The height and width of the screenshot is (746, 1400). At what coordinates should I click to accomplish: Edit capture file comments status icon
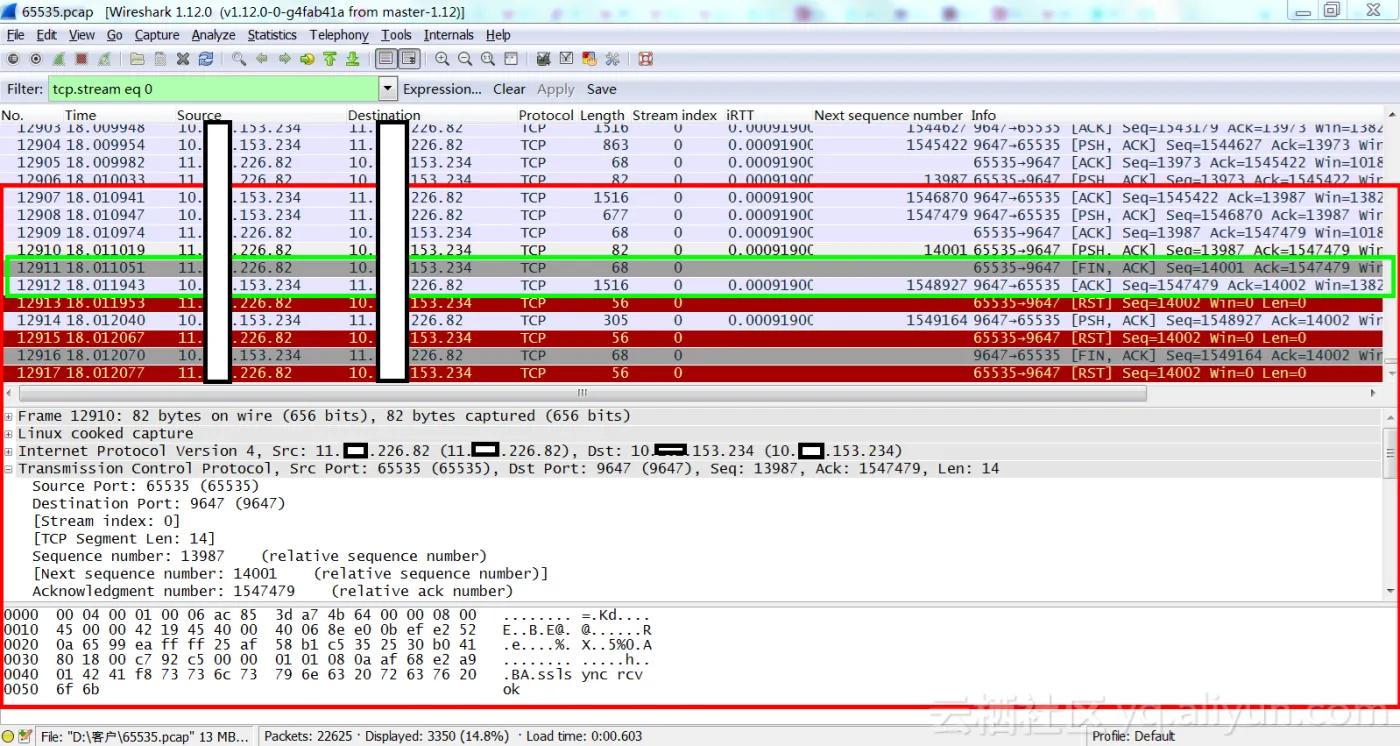click(26, 736)
